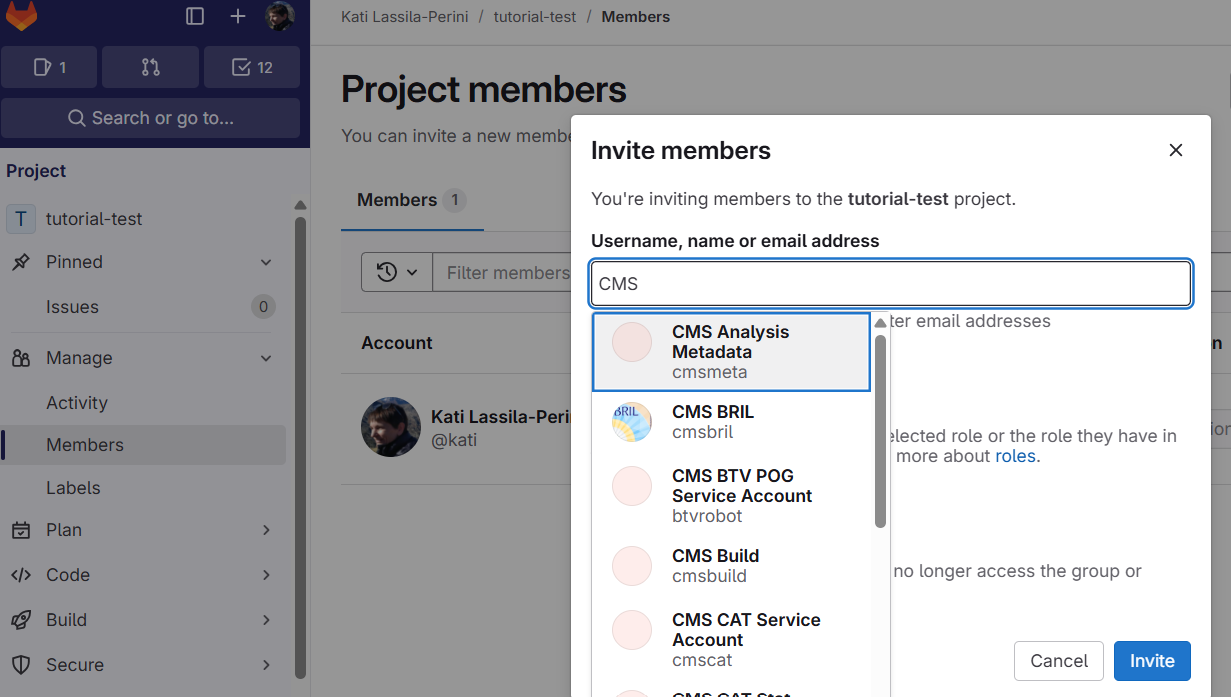Select CMS Build user suggestion
Image resolution: width=1231 pixels, height=697 pixels.
click(x=732, y=566)
